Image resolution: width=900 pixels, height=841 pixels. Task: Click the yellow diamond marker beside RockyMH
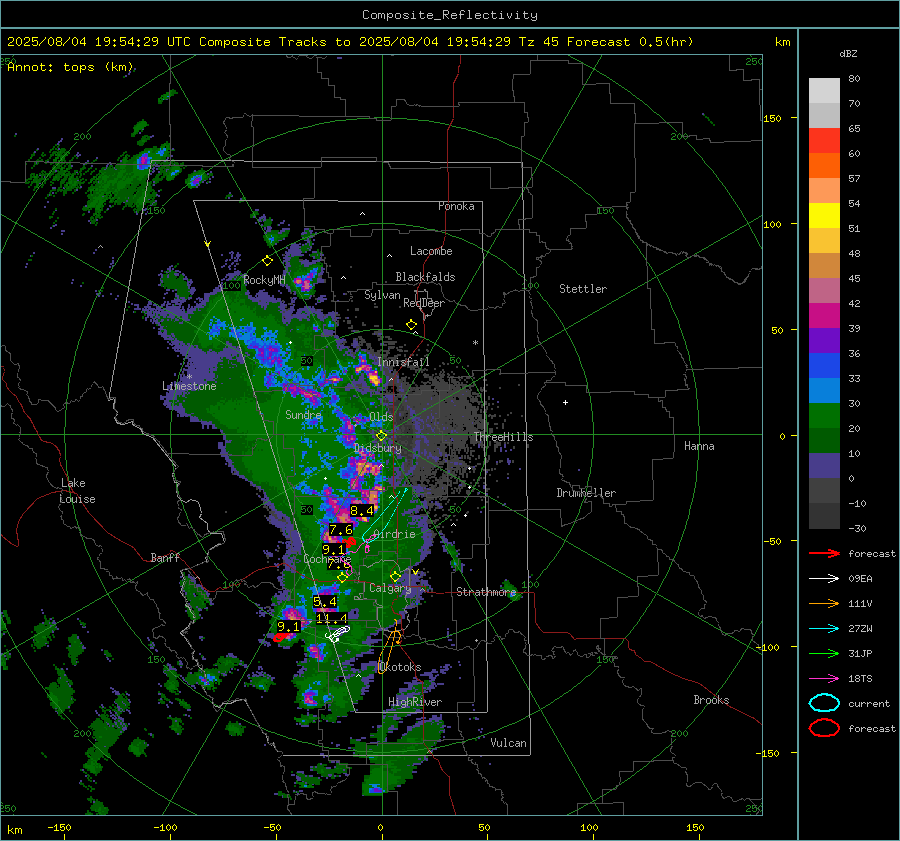(267, 261)
